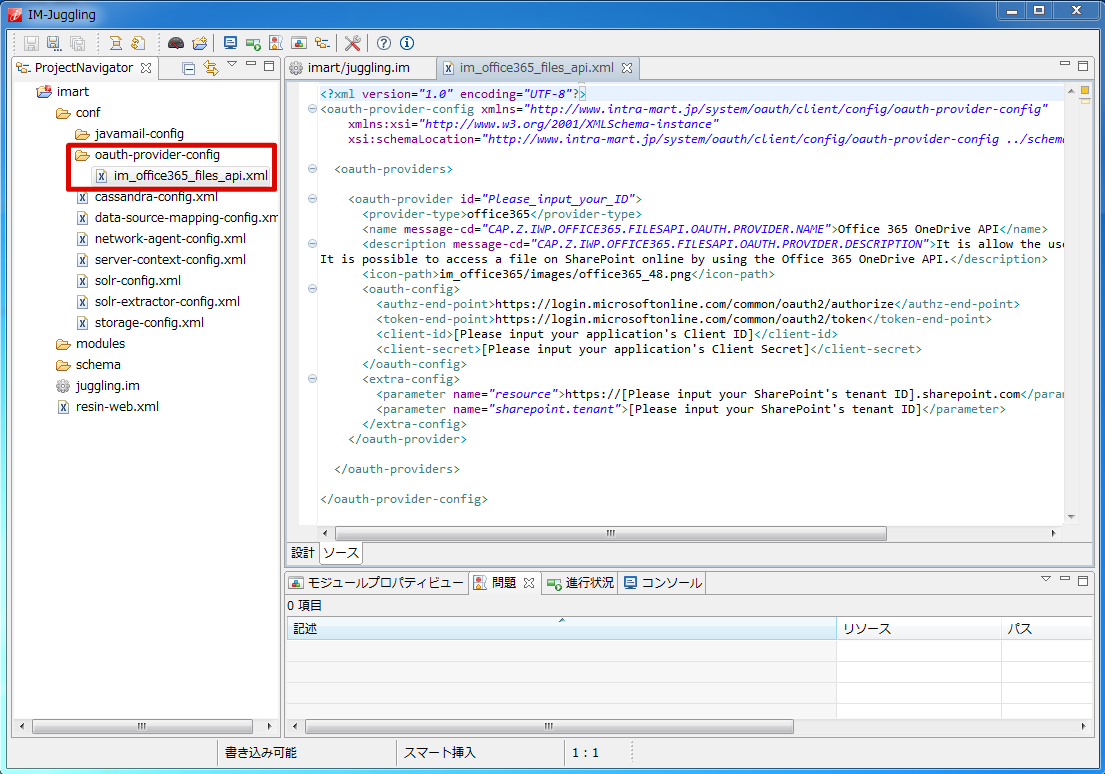Select solr-config.xml file

129,281
